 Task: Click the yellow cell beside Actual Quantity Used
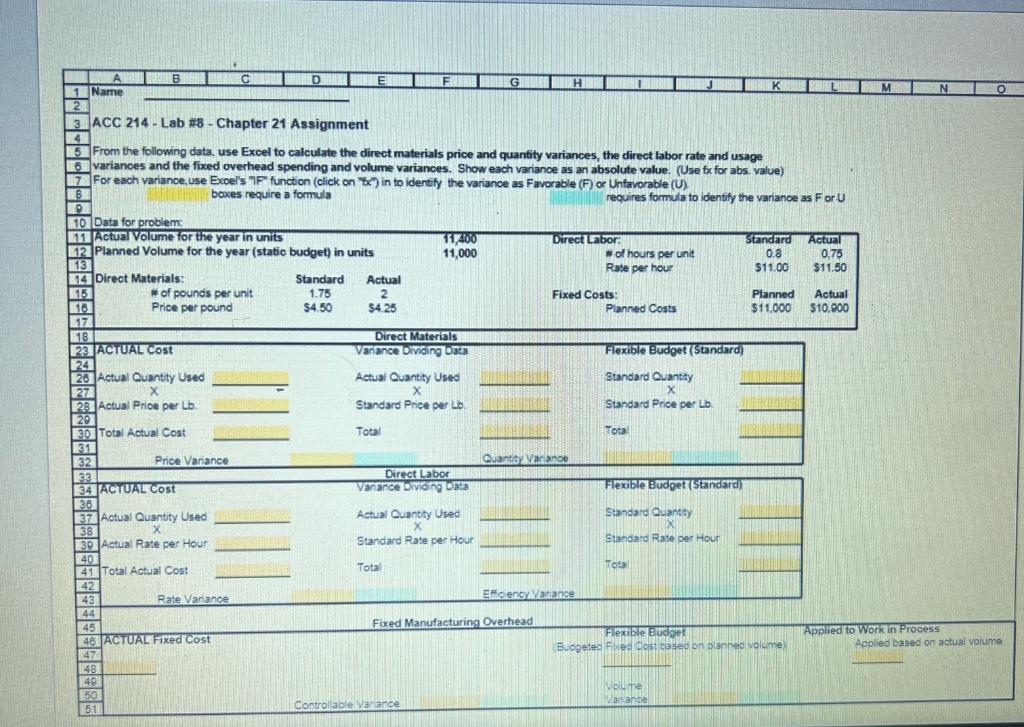coord(253,378)
